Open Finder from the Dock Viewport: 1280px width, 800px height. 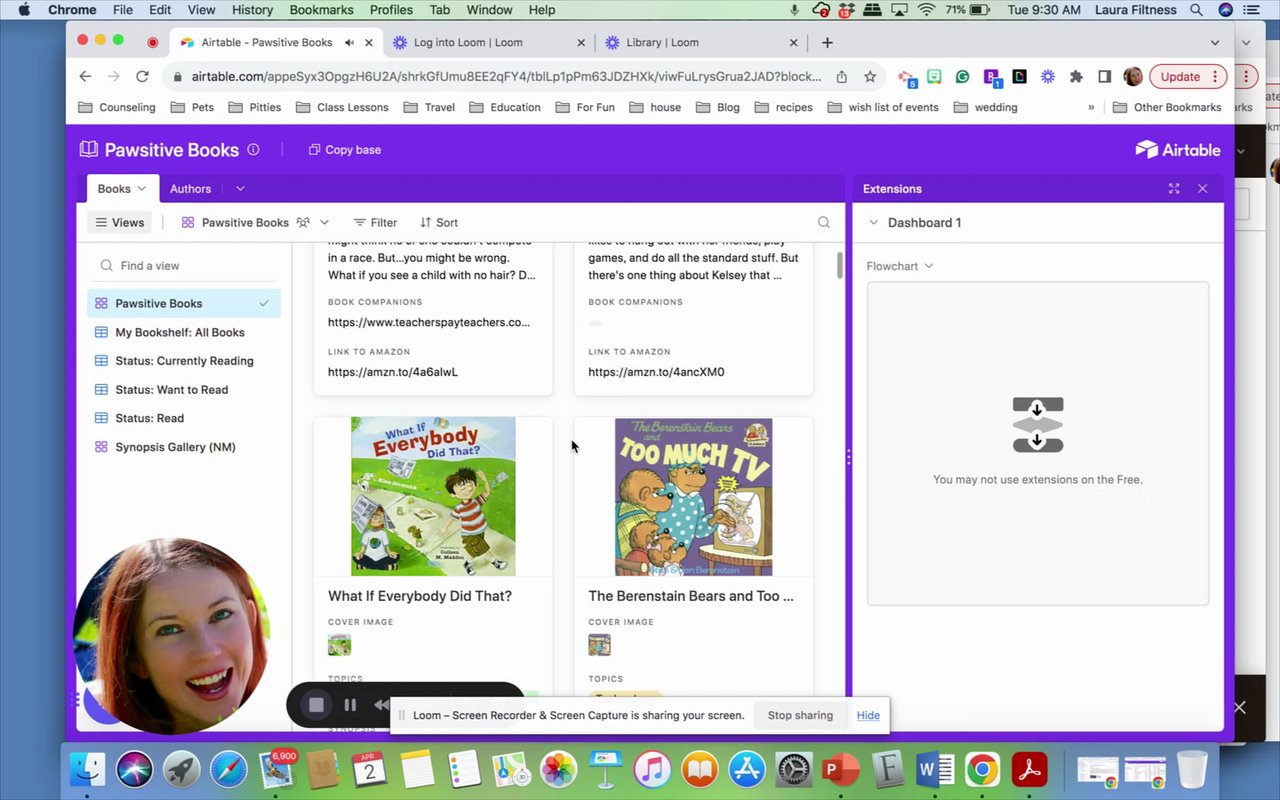pyautogui.click(x=88, y=769)
